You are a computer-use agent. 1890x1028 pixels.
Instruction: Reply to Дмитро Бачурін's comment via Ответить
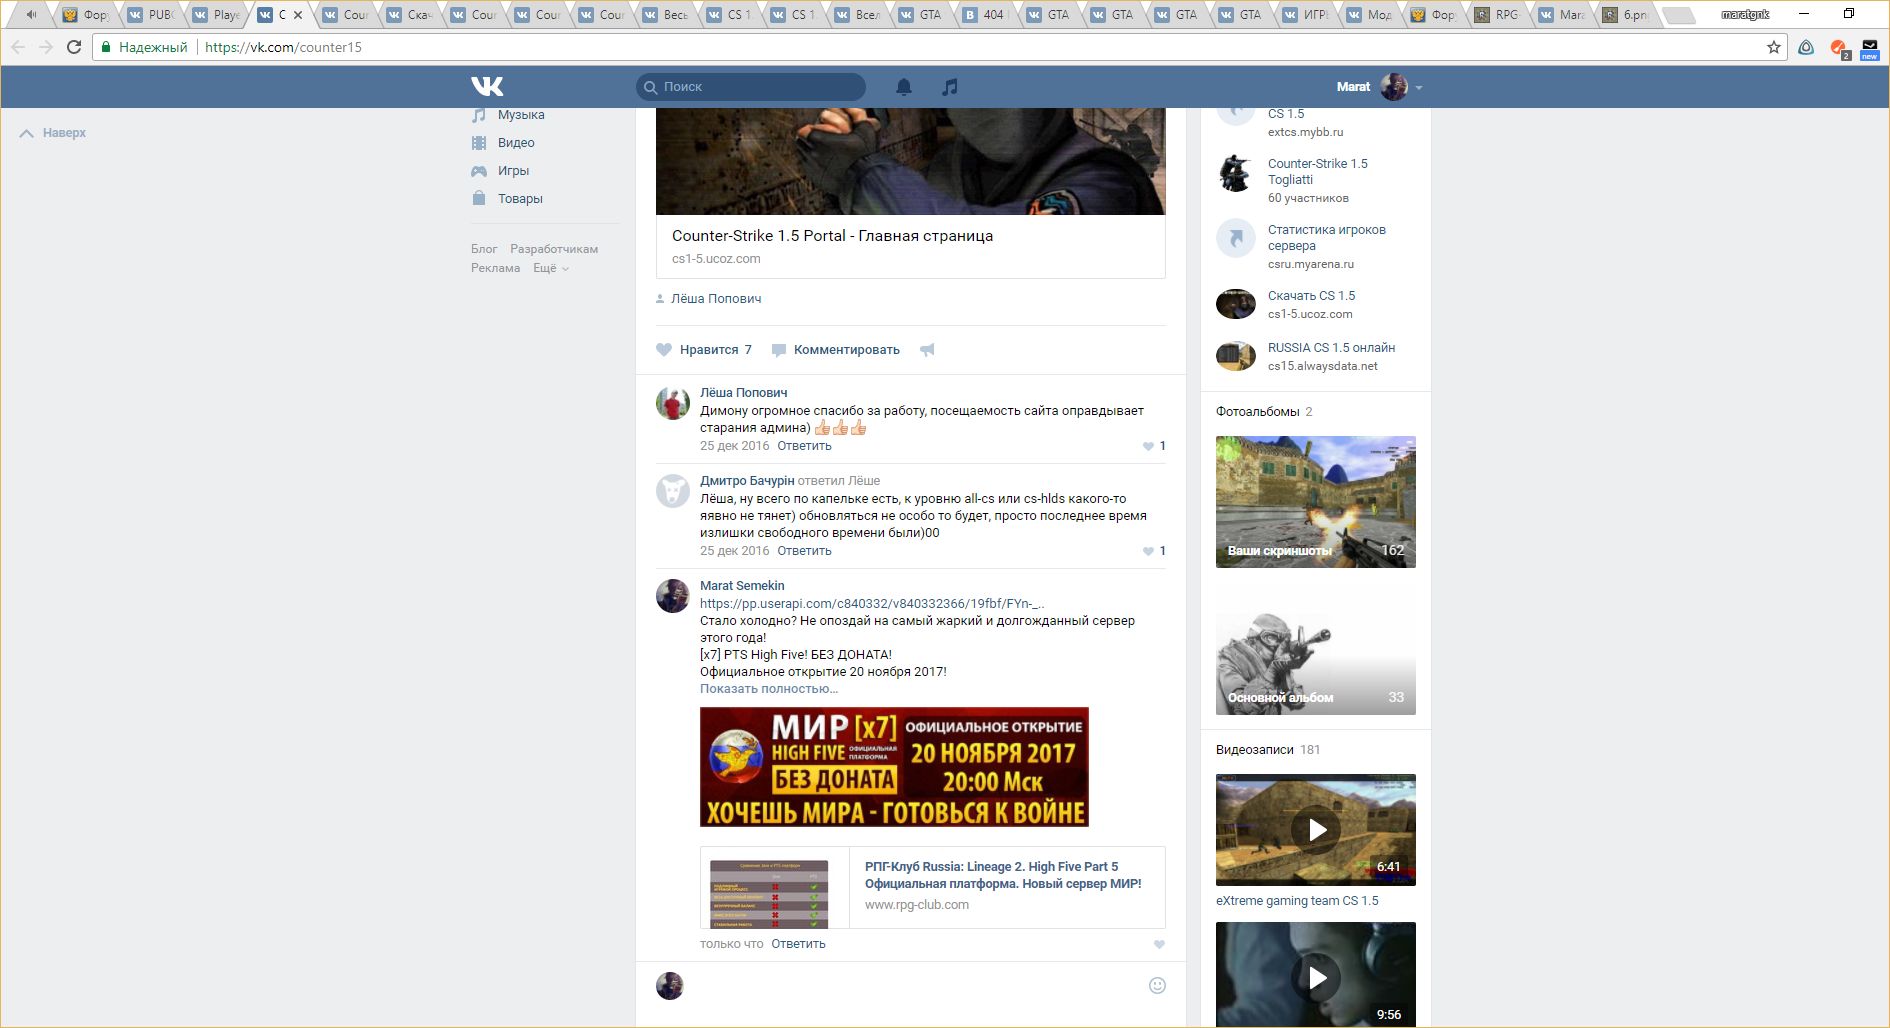tap(804, 551)
